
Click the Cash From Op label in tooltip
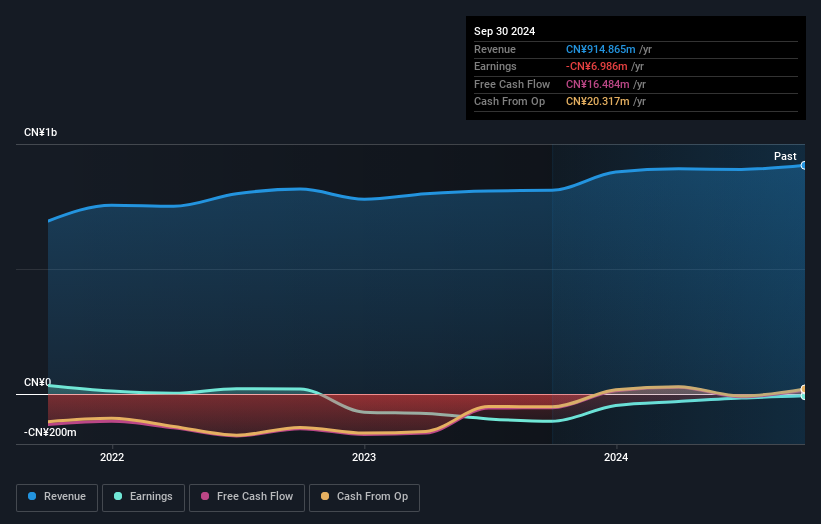point(509,102)
